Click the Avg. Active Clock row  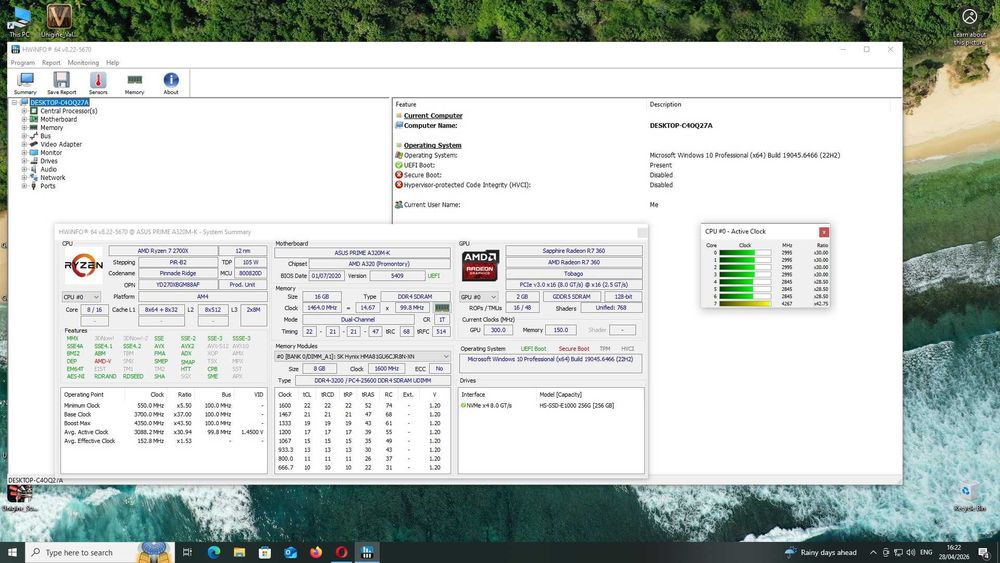click(x=164, y=432)
